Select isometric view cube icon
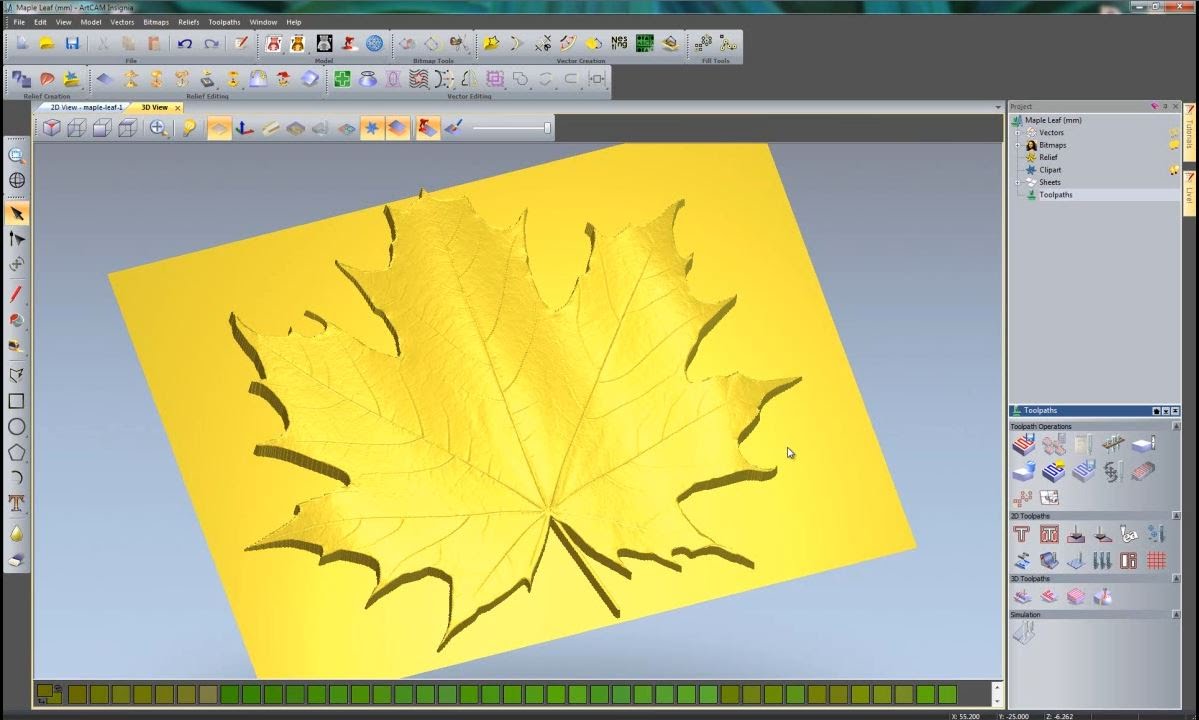The width and height of the screenshot is (1199, 720). 51,128
